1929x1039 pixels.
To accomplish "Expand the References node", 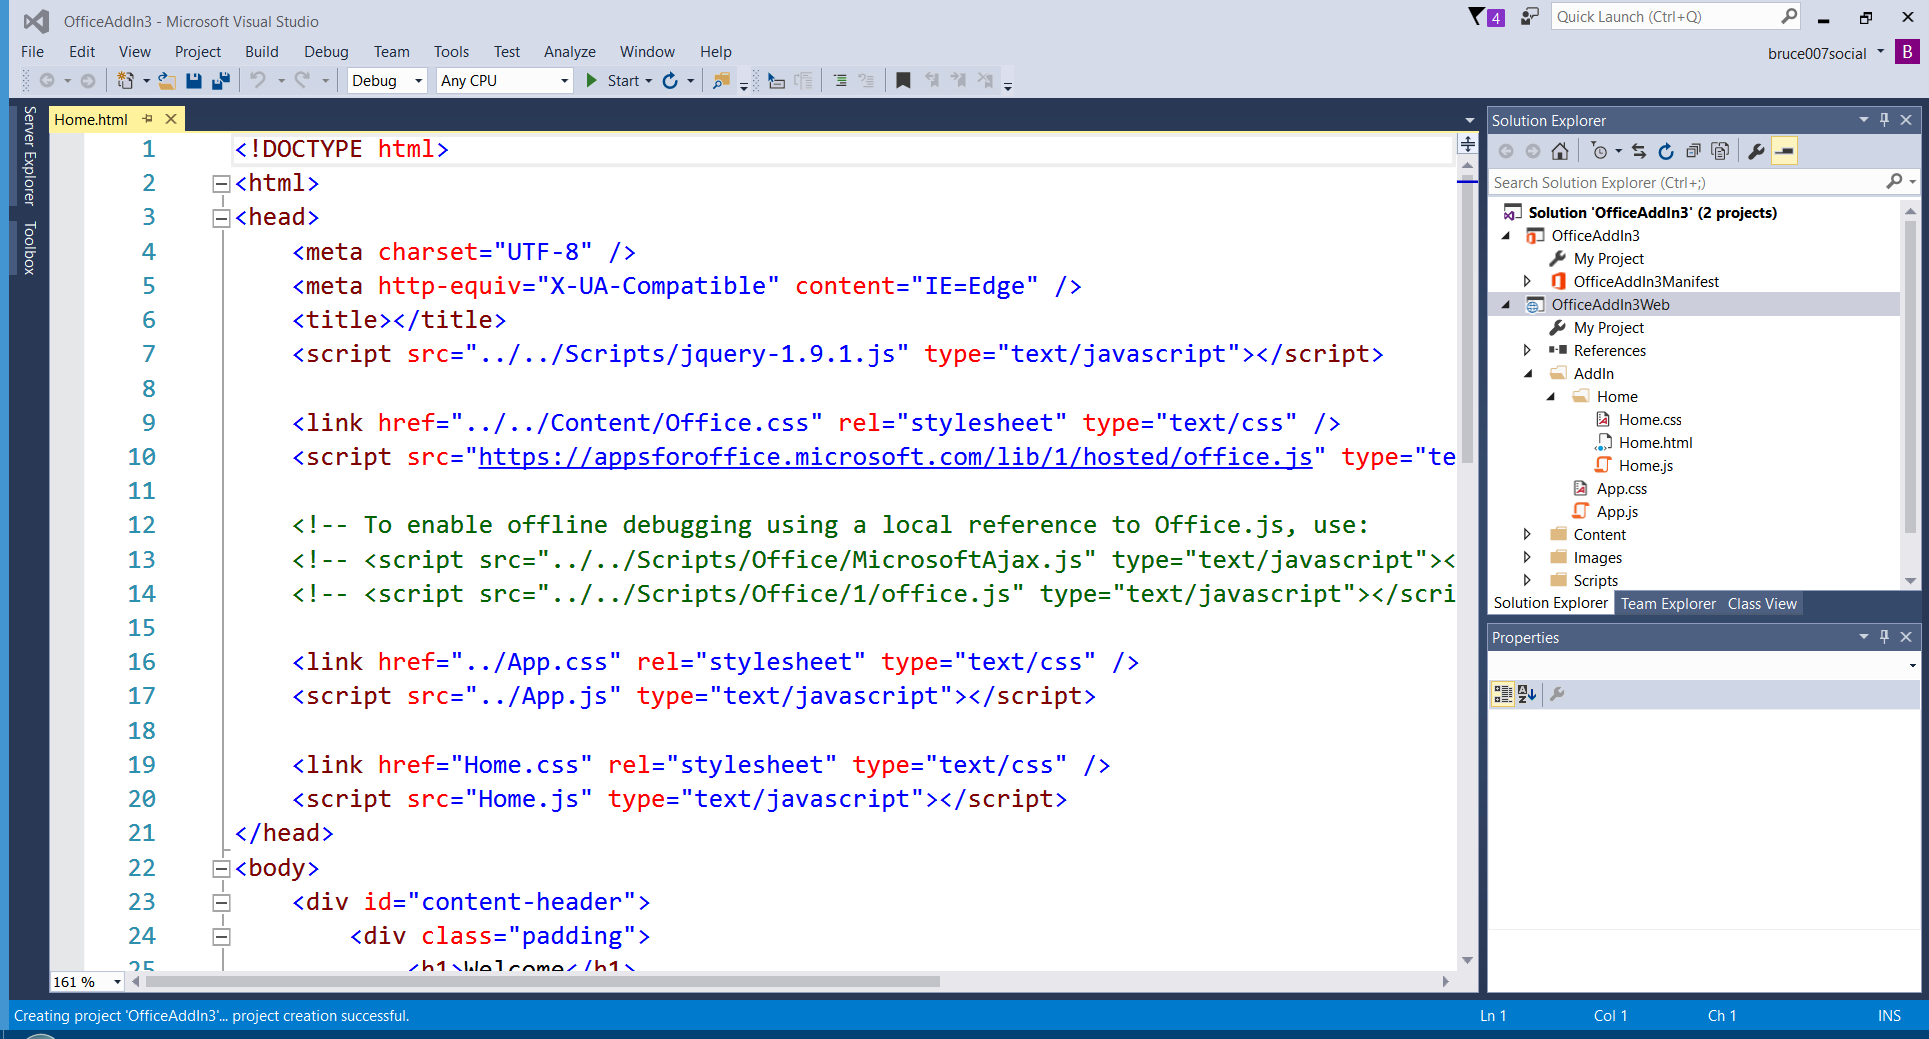I will tap(1527, 351).
